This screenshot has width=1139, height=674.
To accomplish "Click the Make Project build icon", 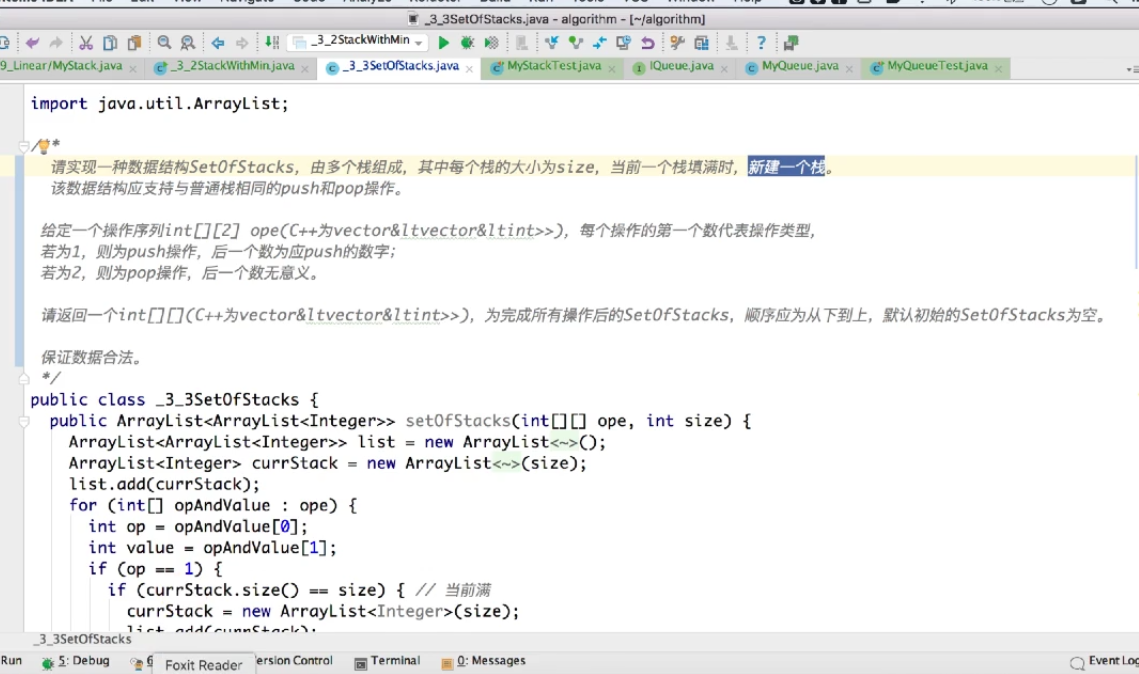I will tap(272, 43).
